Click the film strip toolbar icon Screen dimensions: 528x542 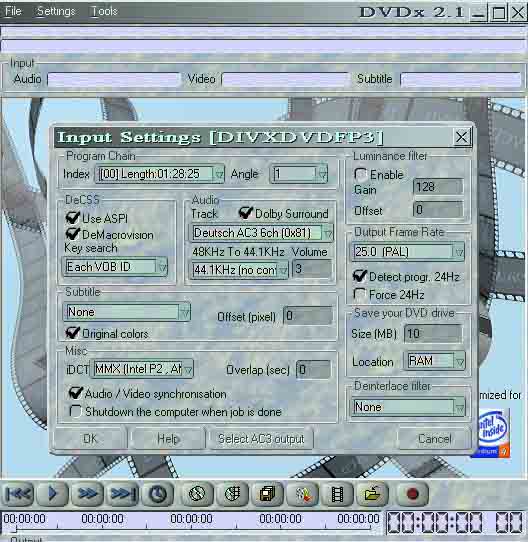(x=337, y=494)
